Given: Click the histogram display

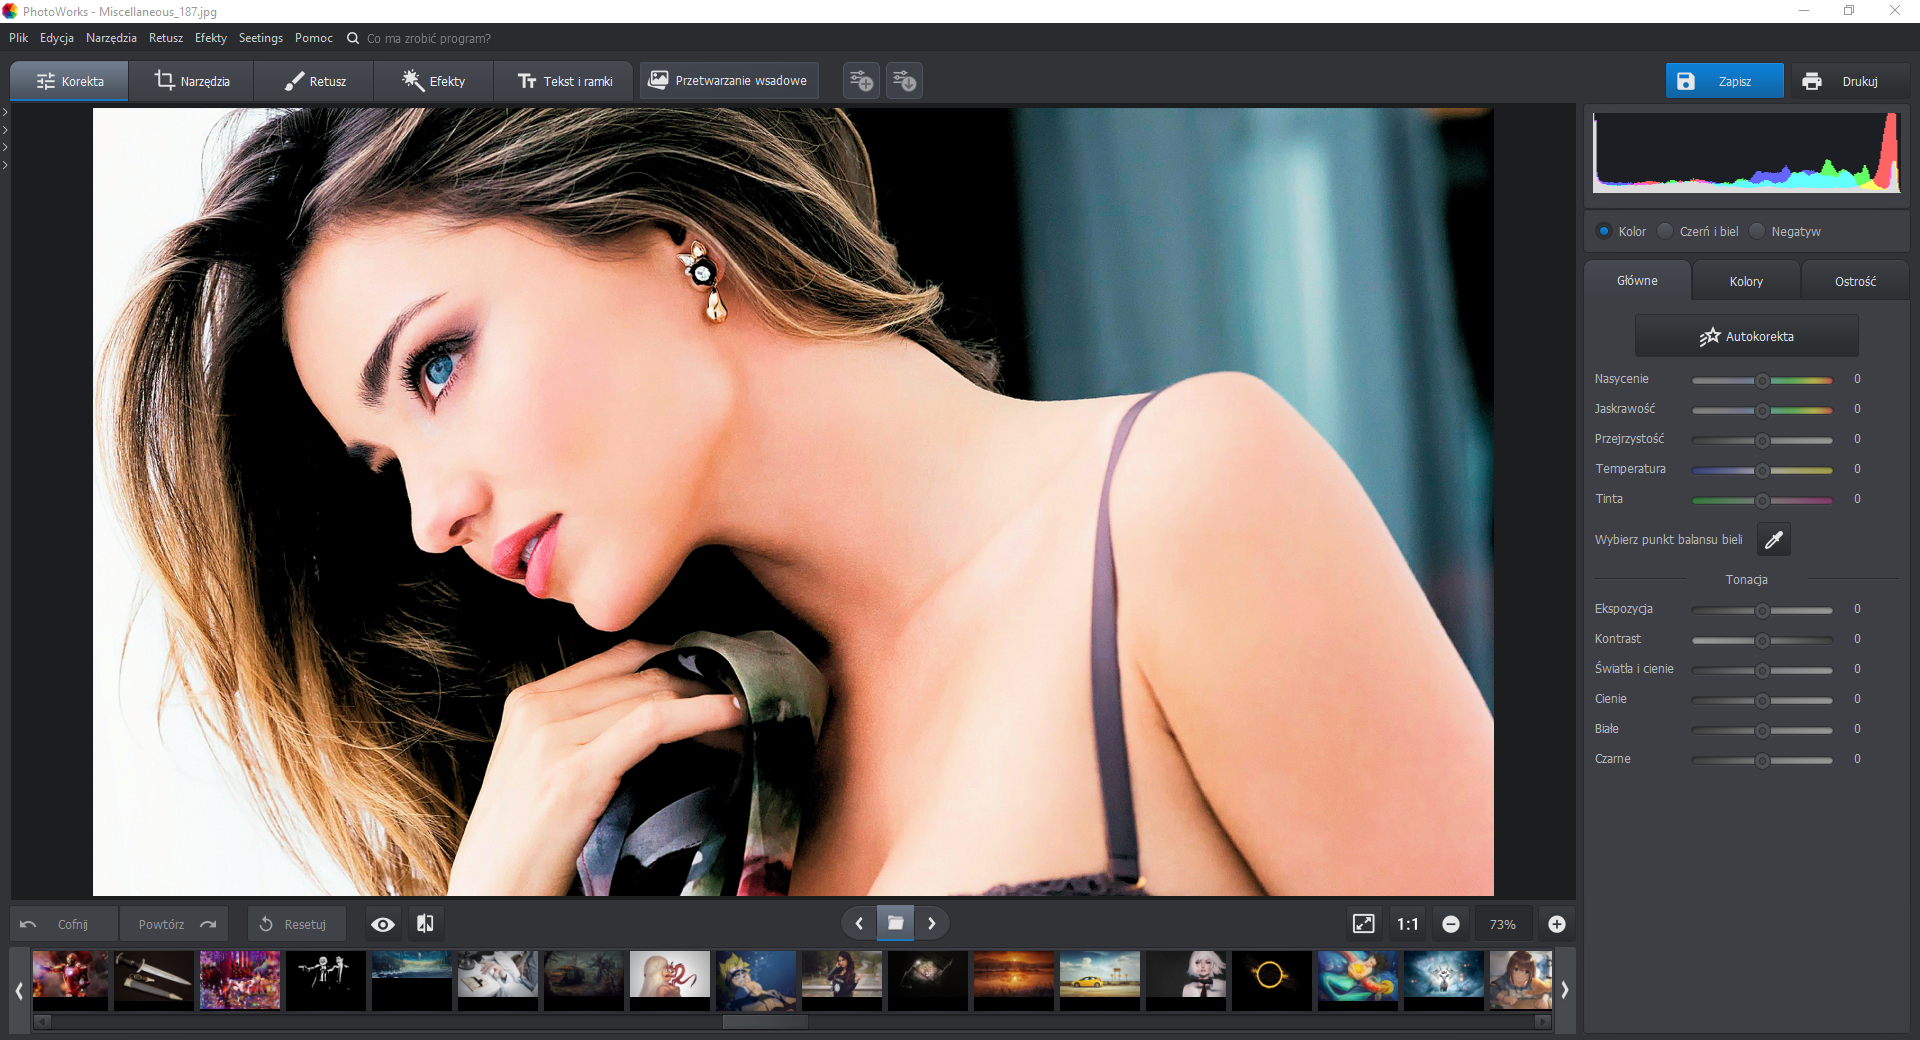Looking at the screenshot, I should [x=1746, y=152].
